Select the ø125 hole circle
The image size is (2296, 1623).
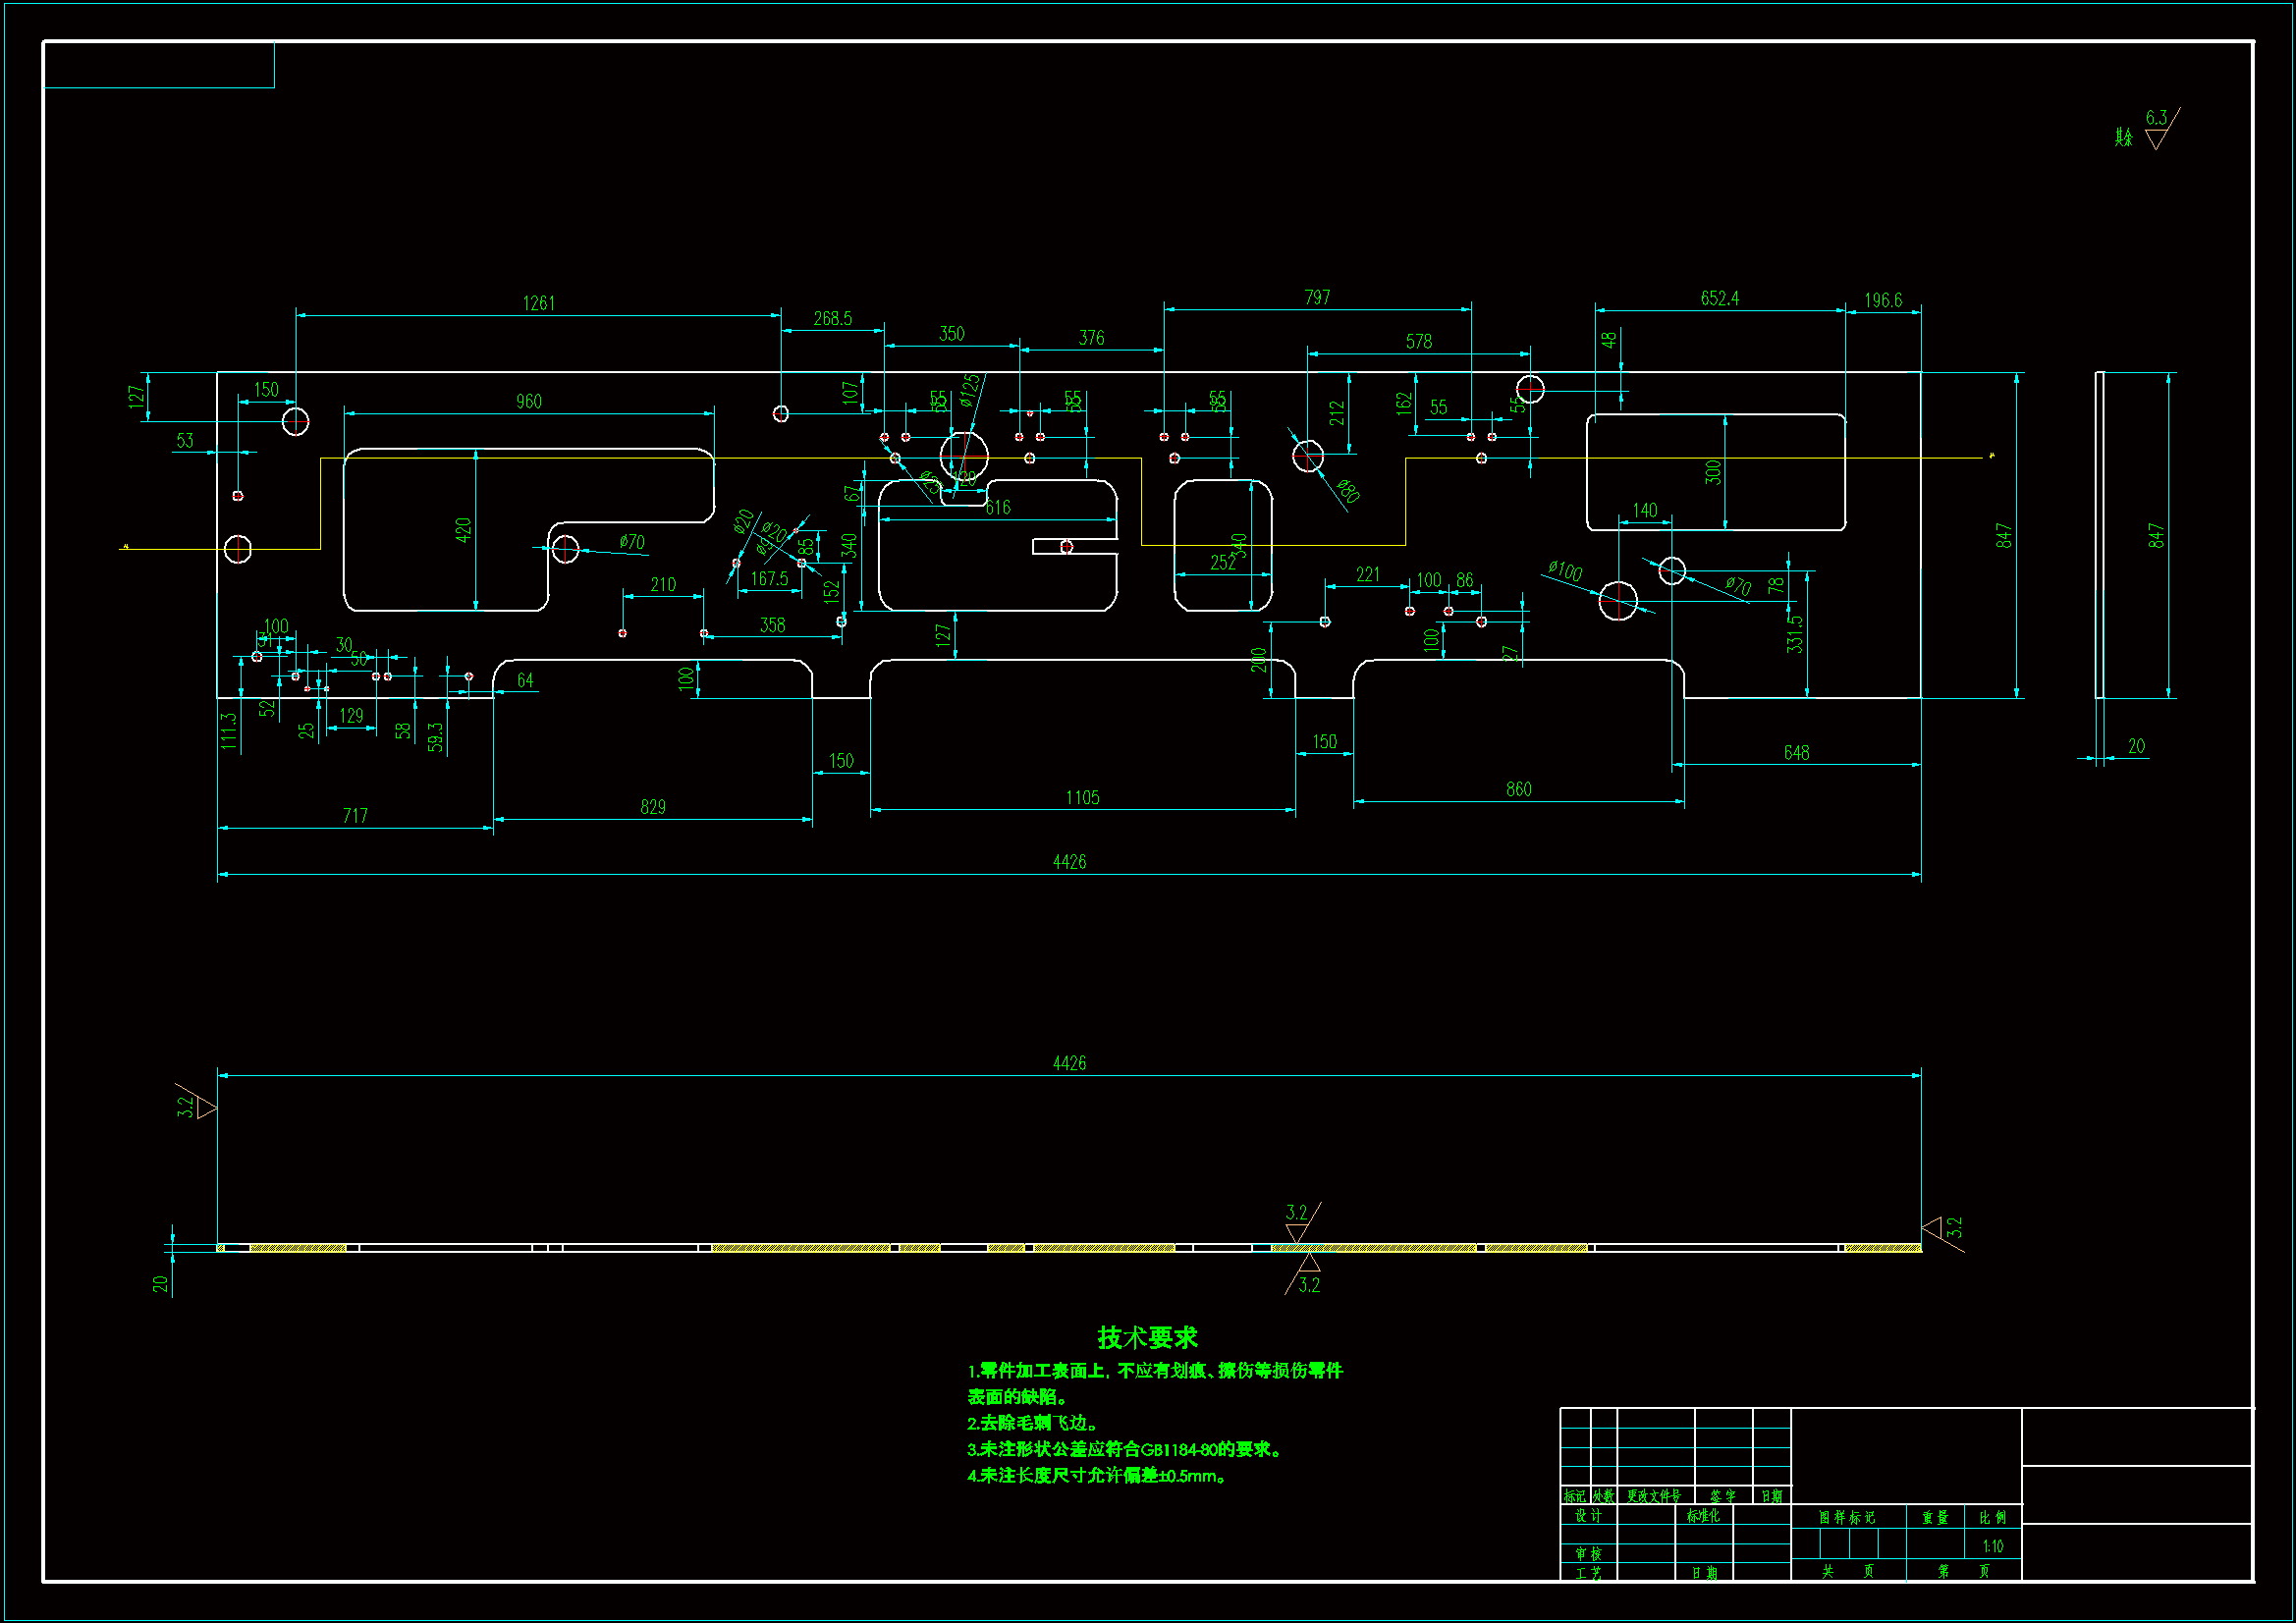964,456
